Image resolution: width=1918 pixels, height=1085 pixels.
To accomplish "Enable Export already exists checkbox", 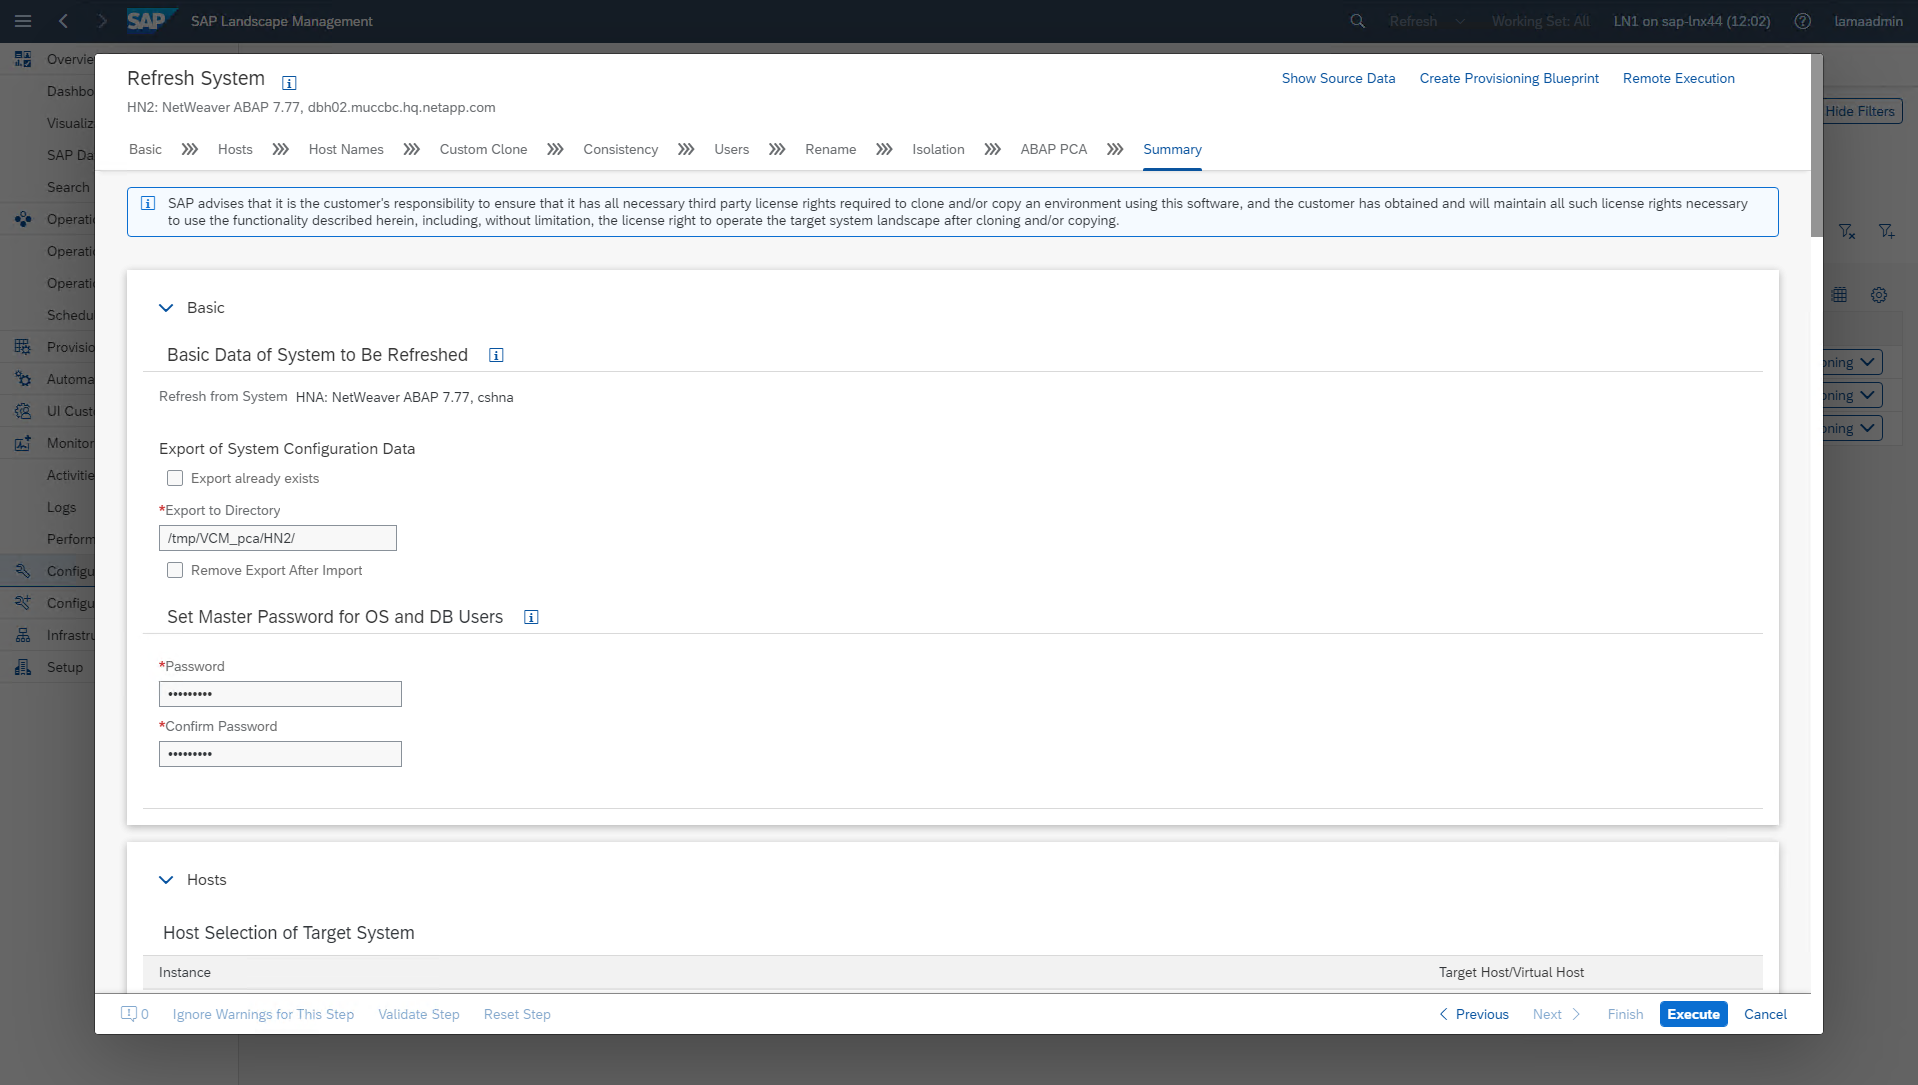I will (x=175, y=478).
